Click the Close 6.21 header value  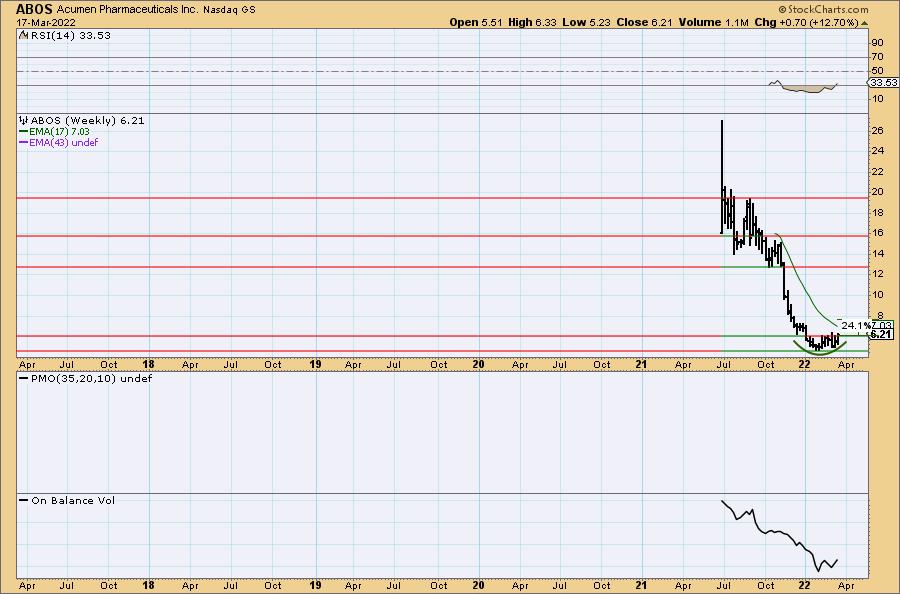click(644, 22)
